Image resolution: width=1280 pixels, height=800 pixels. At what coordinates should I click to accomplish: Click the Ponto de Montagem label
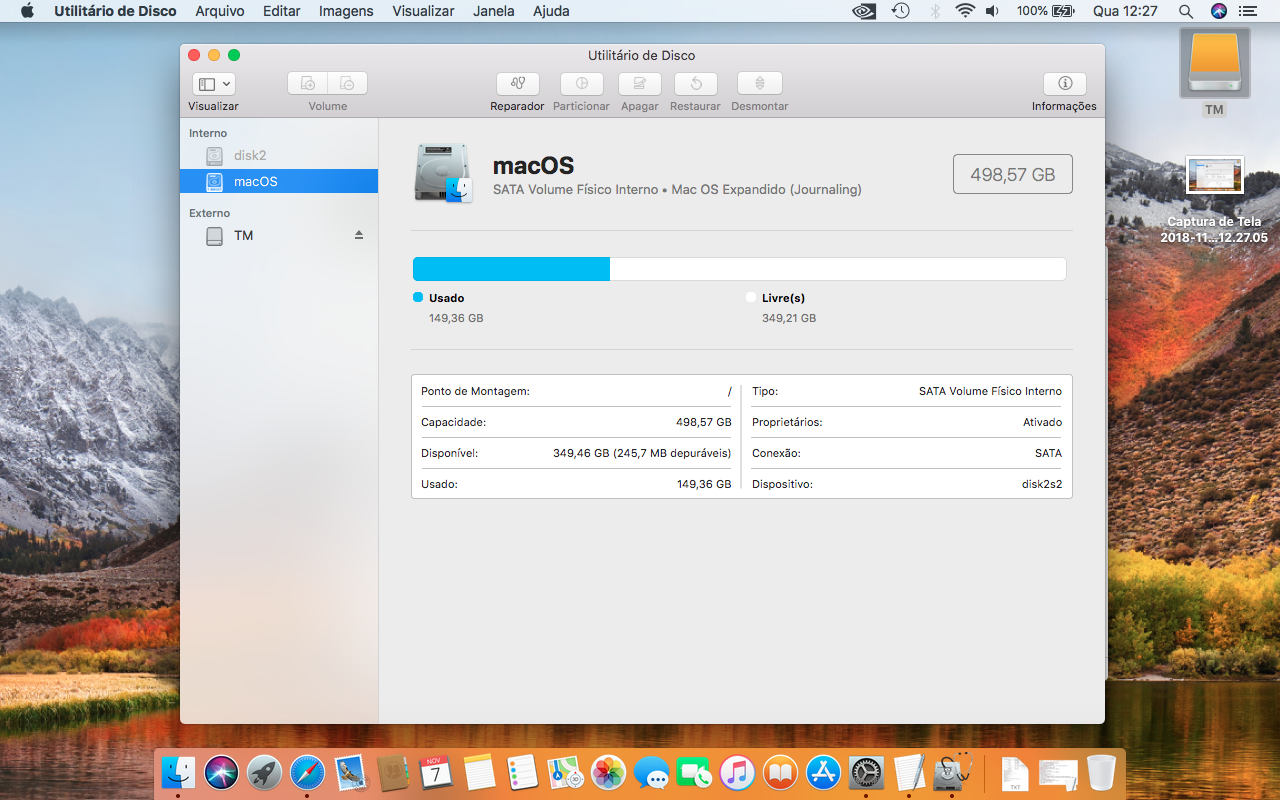(475, 391)
